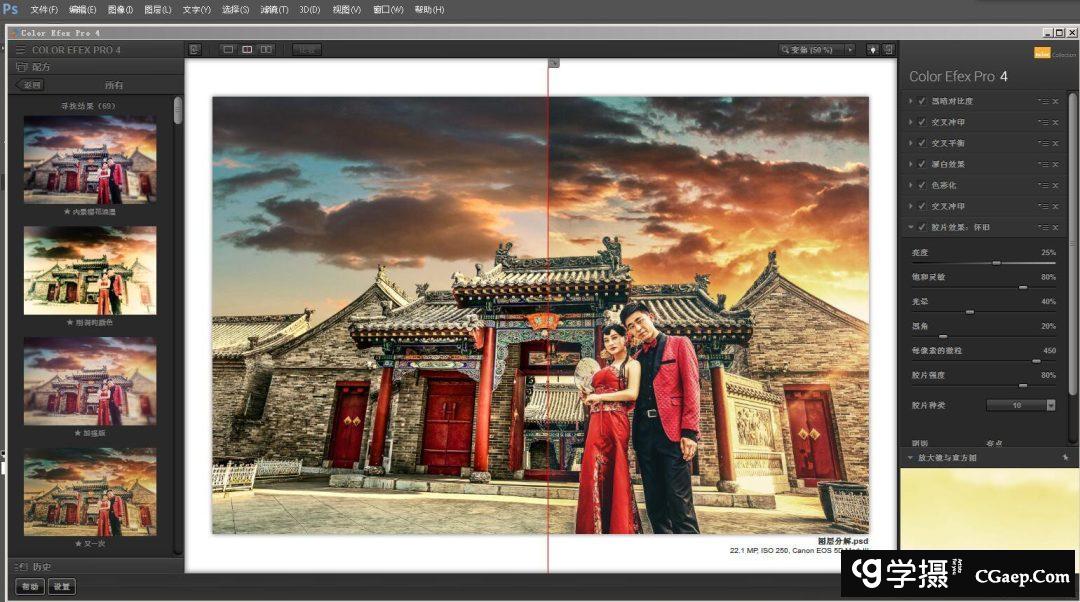Choose the side-by-side preview icon

tap(266, 49)
